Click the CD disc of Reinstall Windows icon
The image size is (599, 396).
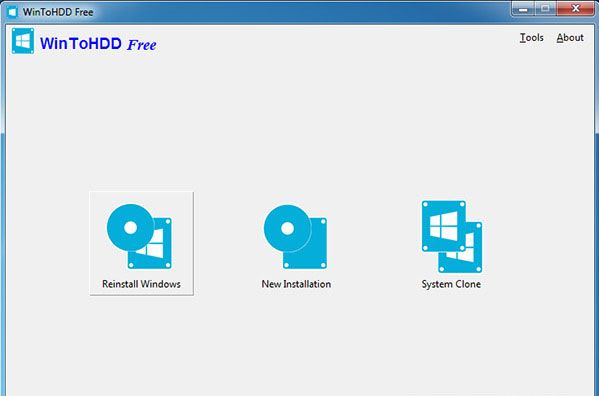click(130, 228)
